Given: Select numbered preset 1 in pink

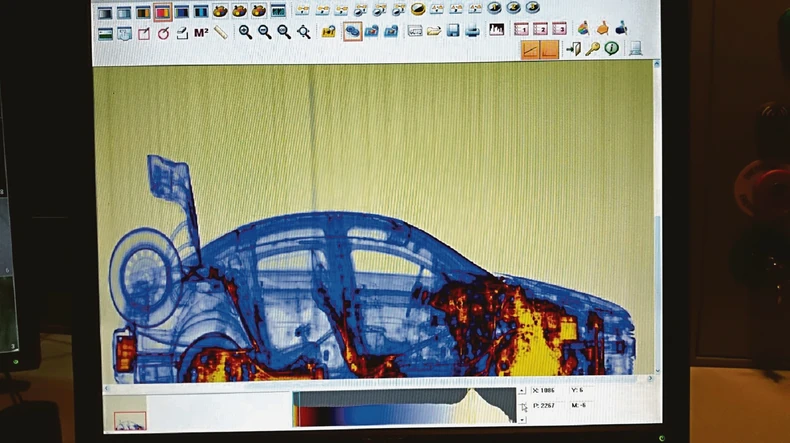Looking at the screenshot, I should (522, 29).
